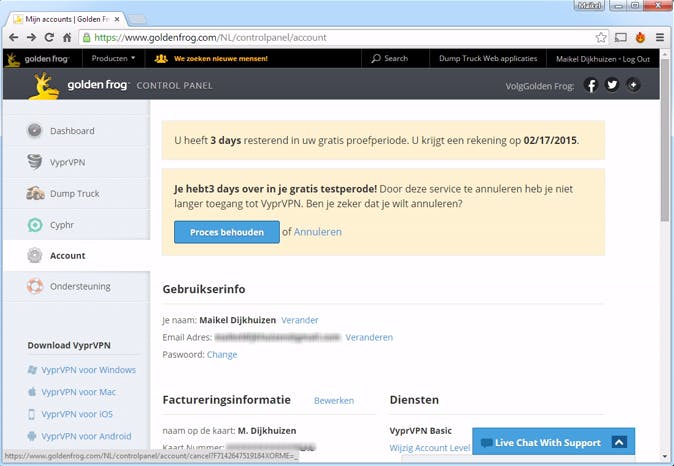Click the phone icon beside VyprVPN voor iOS

click(31, 414)
